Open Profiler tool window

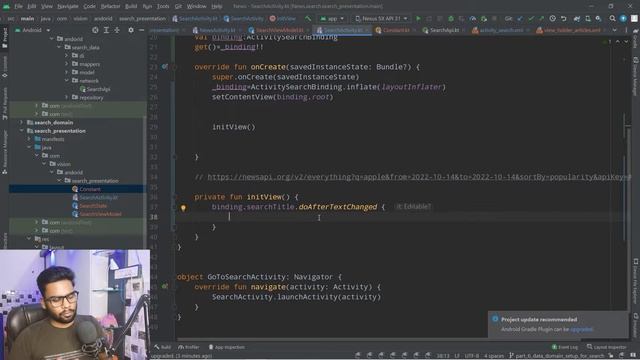coord(189,347)
